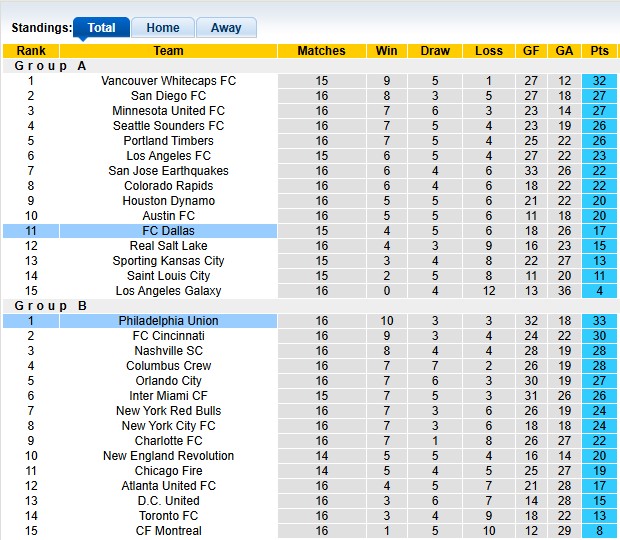Select the Minnesota United FC entry

[x=168, y=111]
